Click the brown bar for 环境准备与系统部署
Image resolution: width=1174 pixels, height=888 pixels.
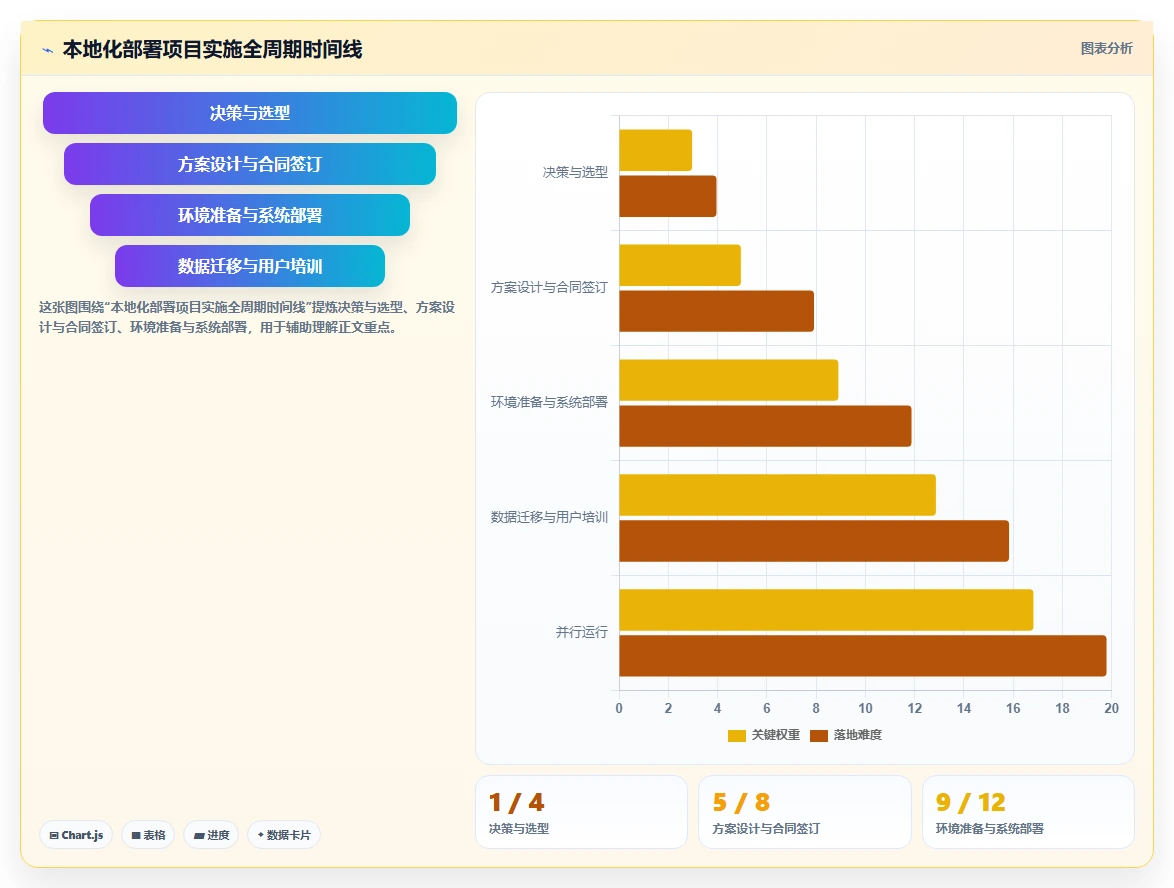765,426
